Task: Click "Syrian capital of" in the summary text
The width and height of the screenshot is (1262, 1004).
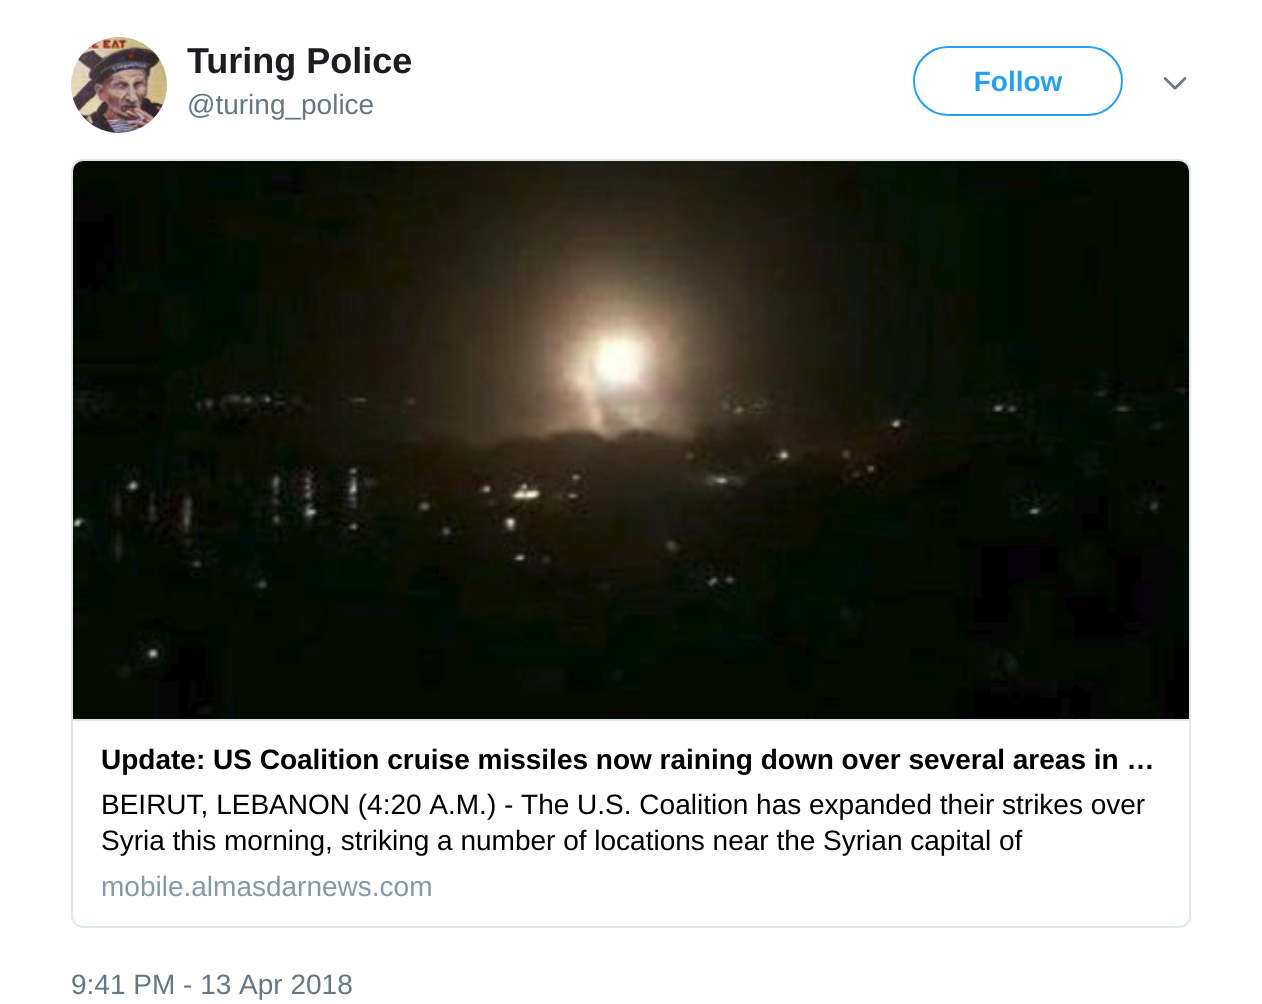Action: click(x=922, y=841)
